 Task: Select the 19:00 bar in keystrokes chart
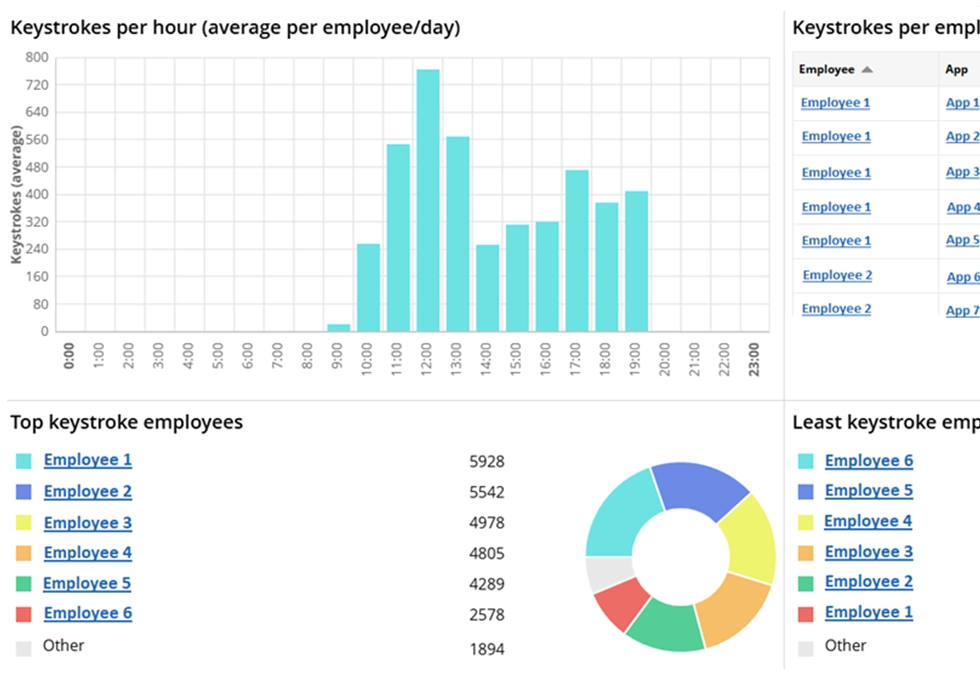pyautogui.click(x=636, y=261)
